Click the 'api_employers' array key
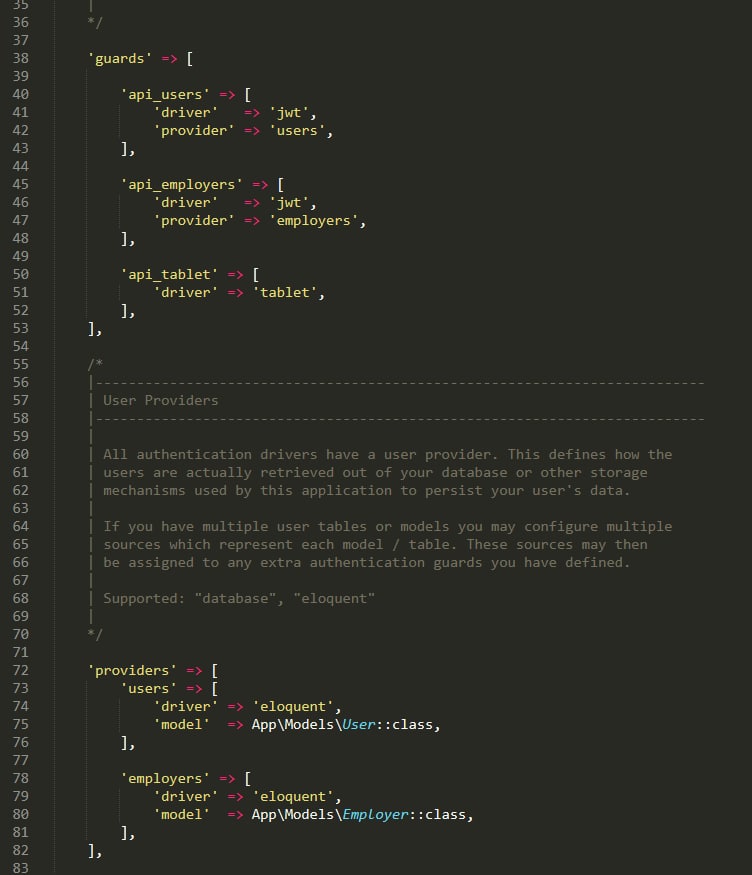 [x=182, y=185]
